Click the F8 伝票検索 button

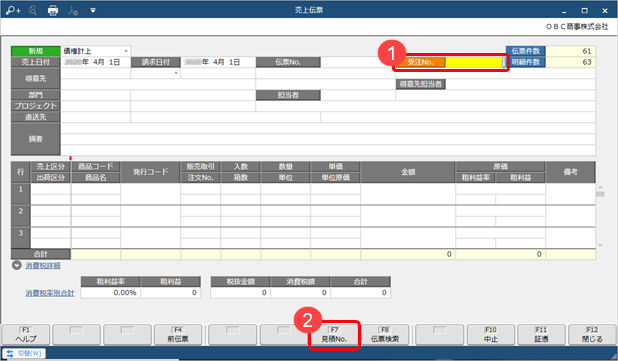(x=385, y=335)
